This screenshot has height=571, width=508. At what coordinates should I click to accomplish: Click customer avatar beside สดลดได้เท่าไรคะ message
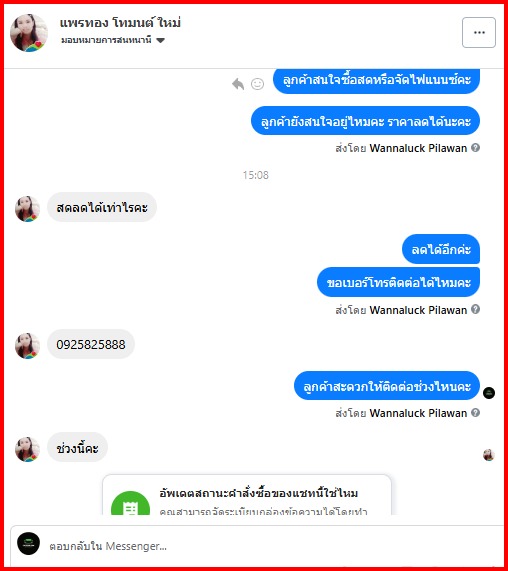tap(27, 209)
